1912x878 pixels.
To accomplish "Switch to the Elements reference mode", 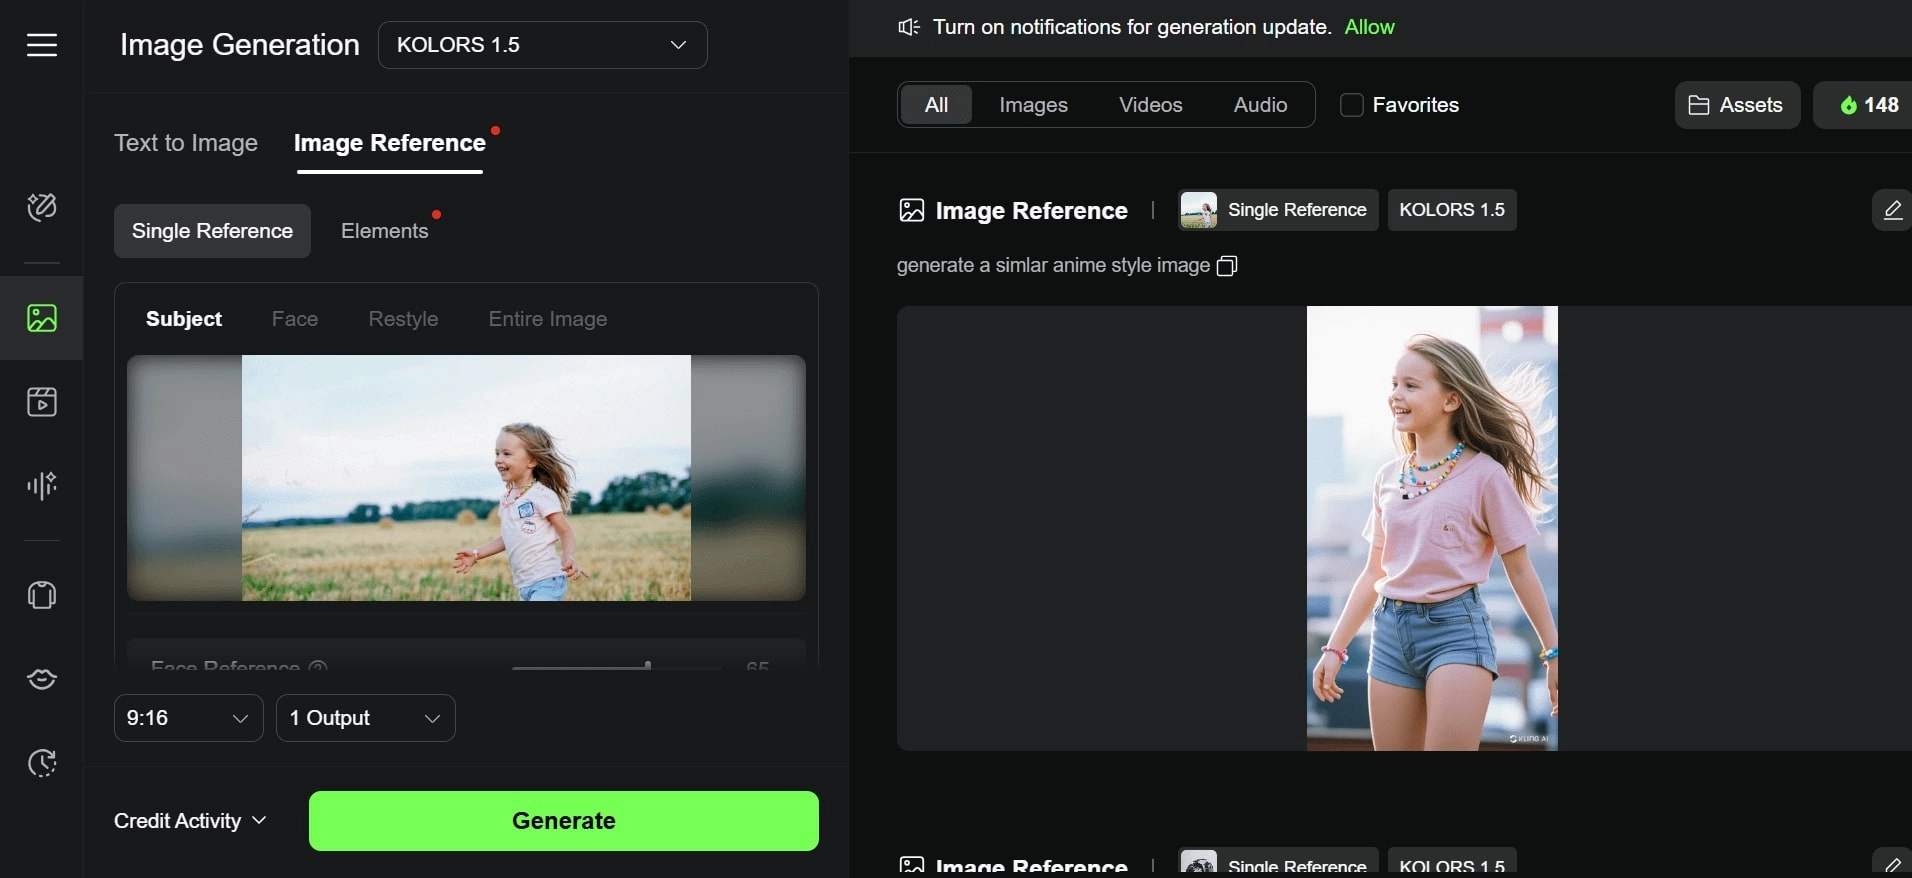I will 384,231.
